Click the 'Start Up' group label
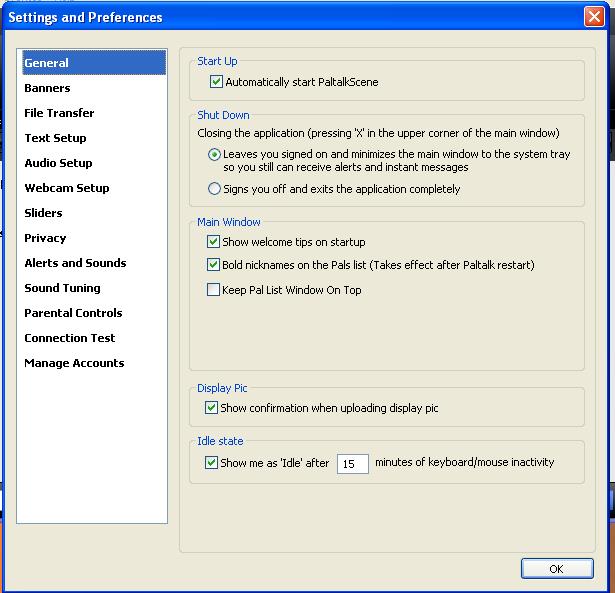615x593 pixels. point(217,61)
